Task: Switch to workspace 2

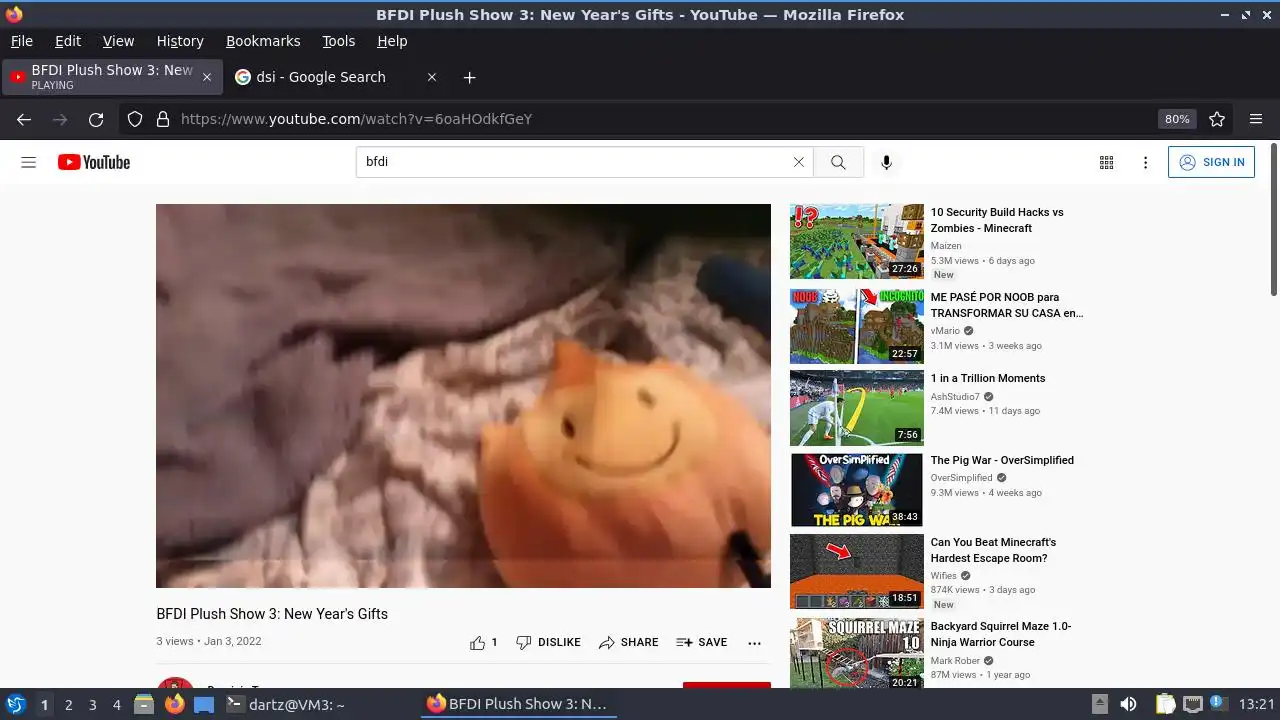Action: pos(68,705)
